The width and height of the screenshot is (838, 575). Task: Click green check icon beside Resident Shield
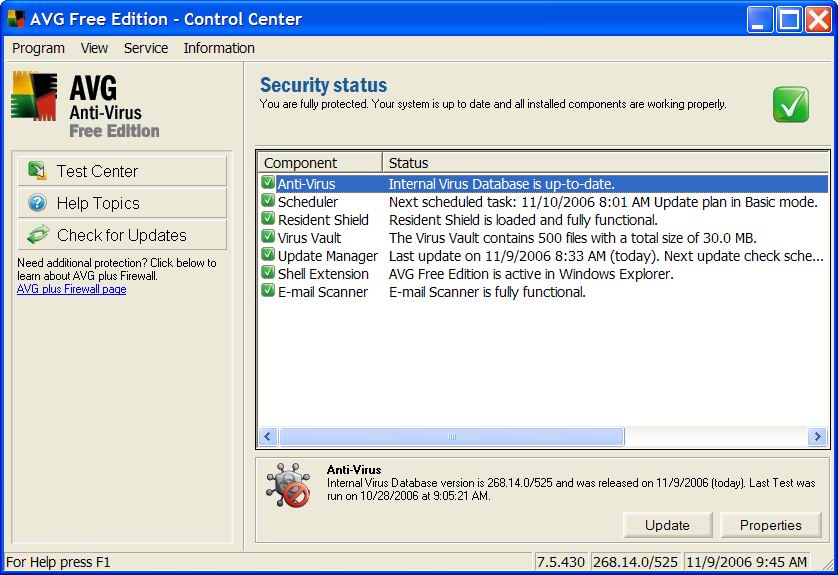tap(268, 219)
